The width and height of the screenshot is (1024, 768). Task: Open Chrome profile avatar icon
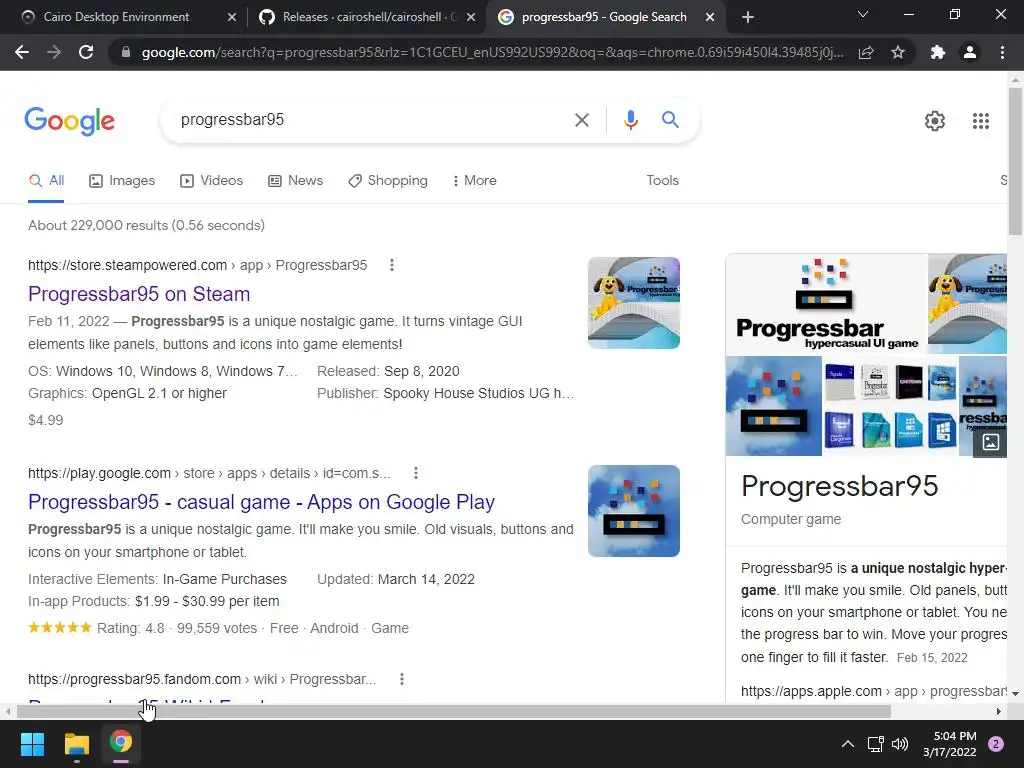coord(970,52)
